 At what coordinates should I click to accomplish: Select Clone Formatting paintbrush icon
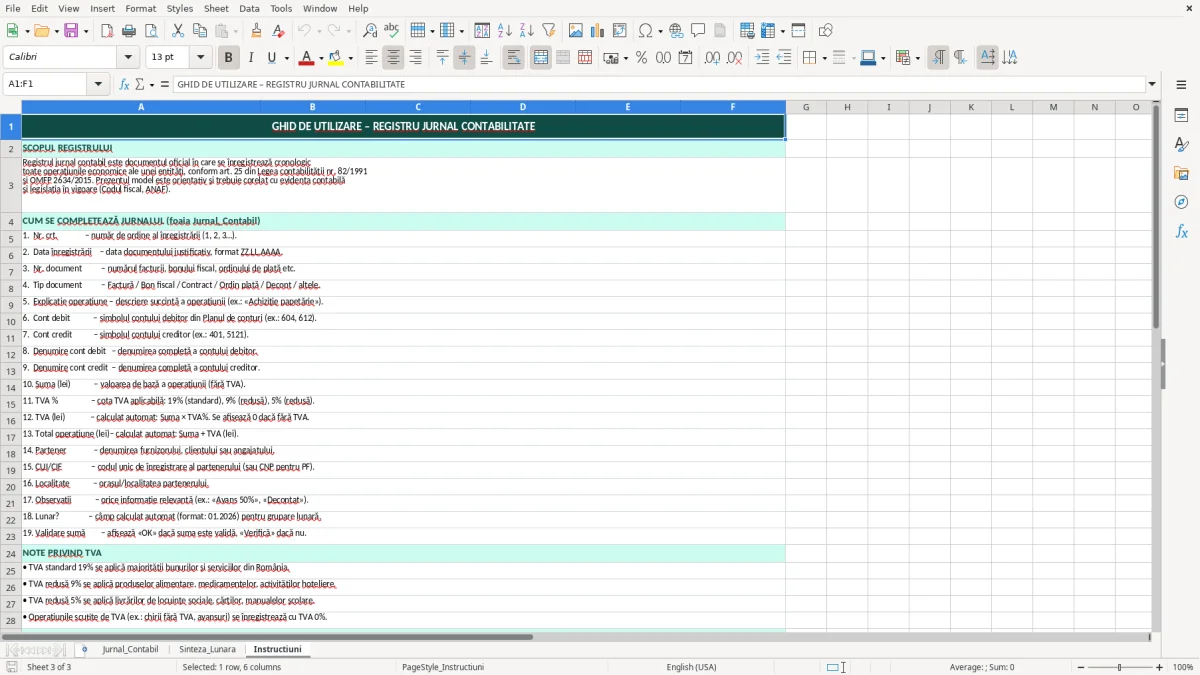(x=256, y=31)
